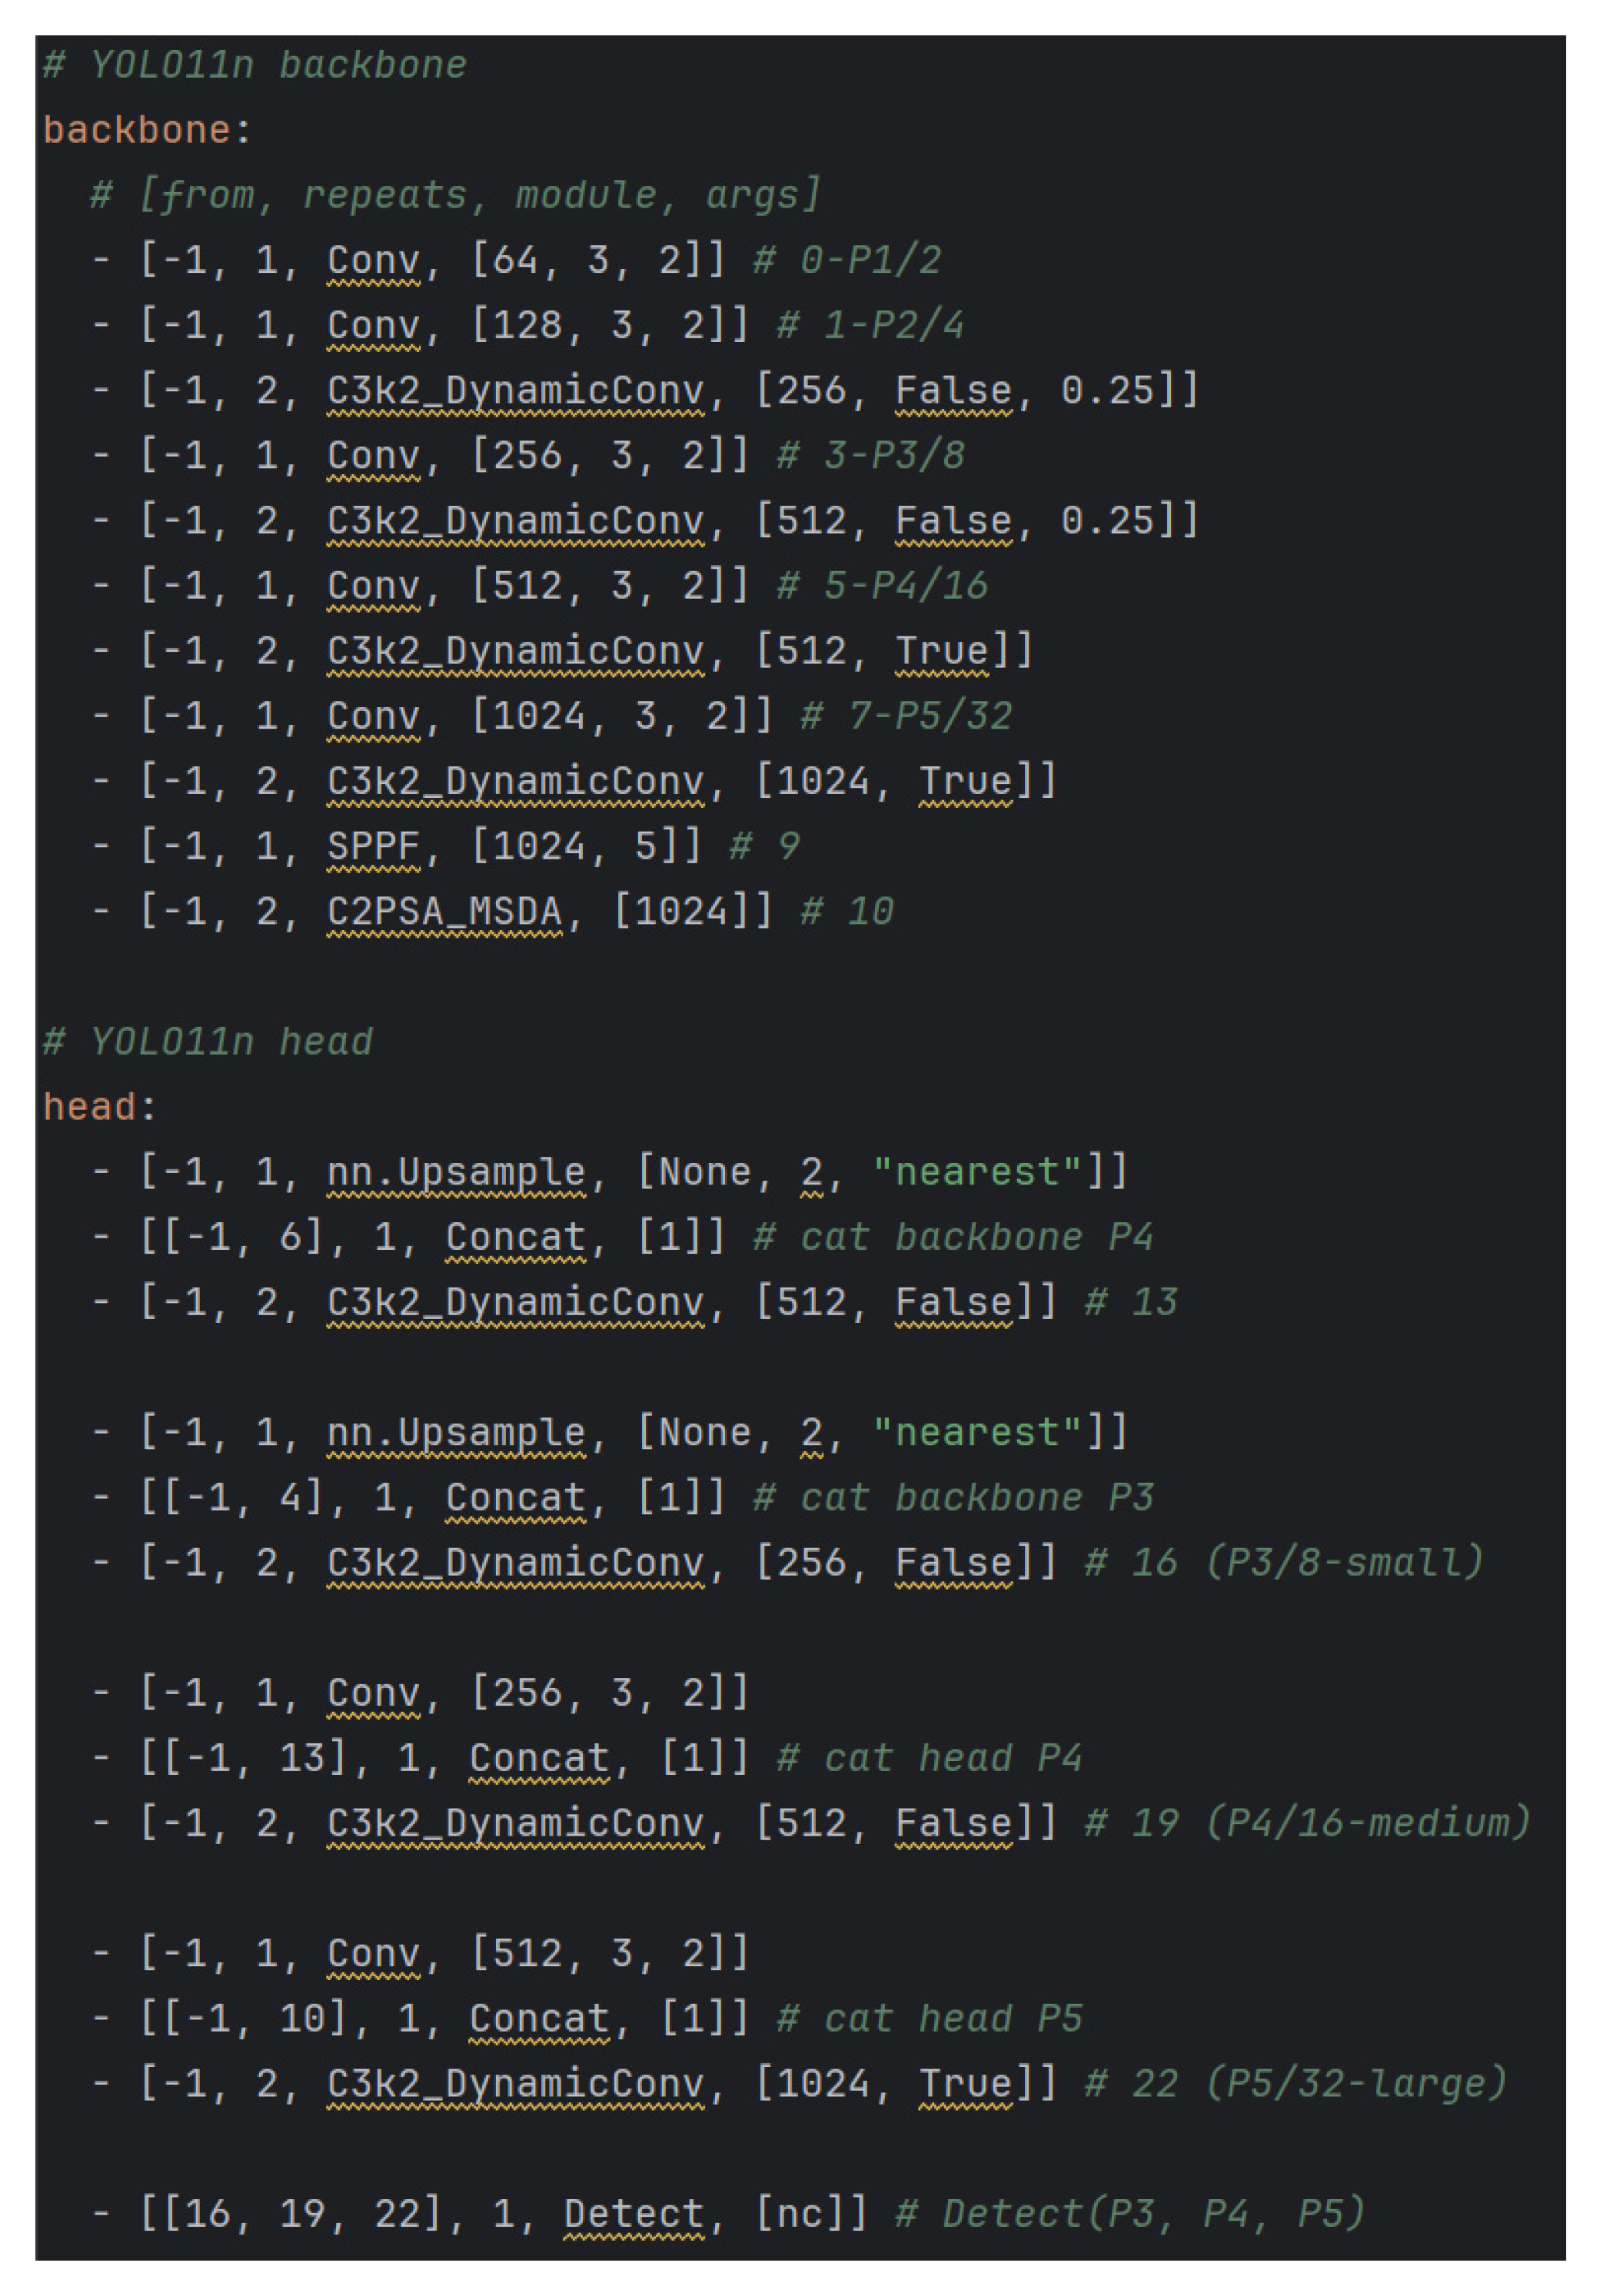Click the 'cat head P4' comment
Viewport: 1600px width, 2296px height.
click(951, 1758)
